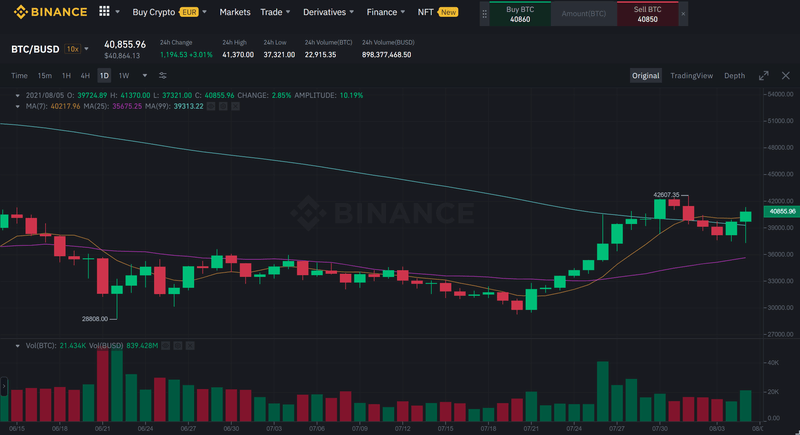Click the Markets link
Screen dimensions: 800x435
point(235,12)
